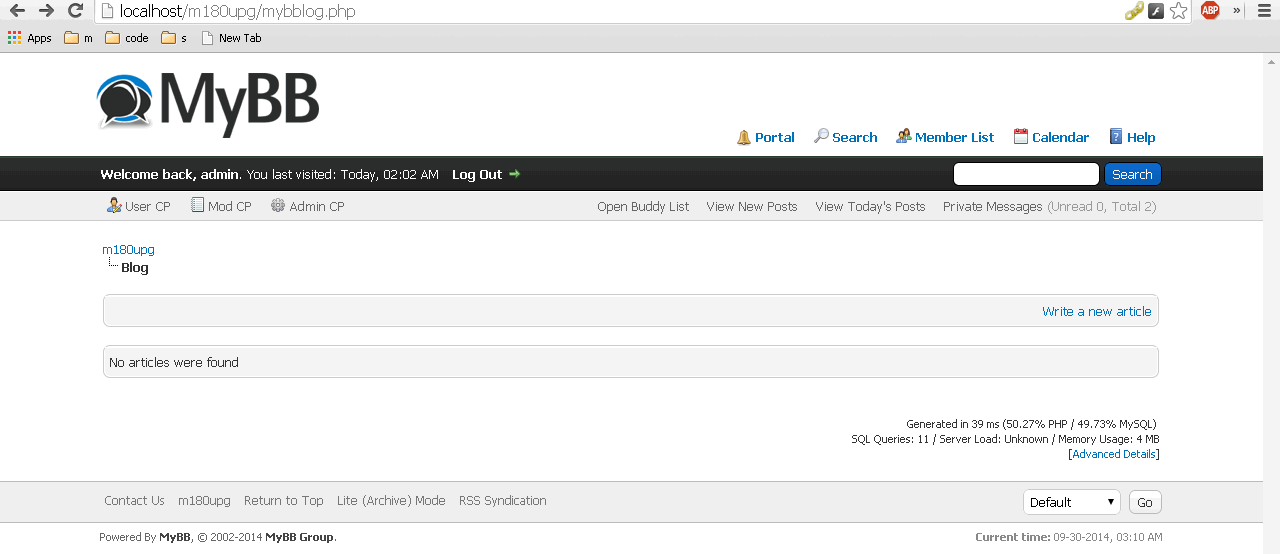Open Private Messages from the menu
This screenshot has width=1280, height=554.
[992, 207]
